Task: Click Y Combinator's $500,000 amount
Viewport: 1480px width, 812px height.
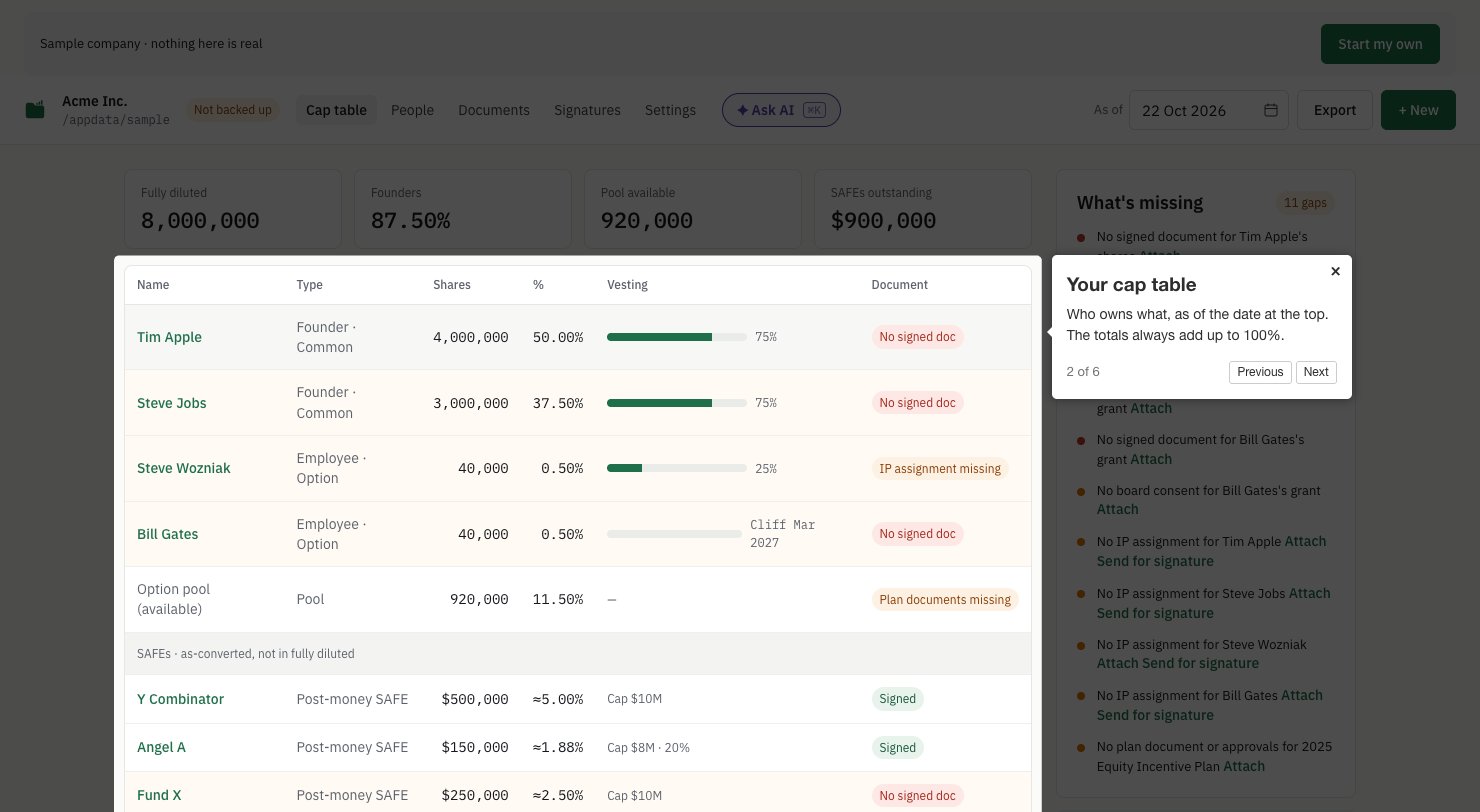Action: click(x=475, y=699)
